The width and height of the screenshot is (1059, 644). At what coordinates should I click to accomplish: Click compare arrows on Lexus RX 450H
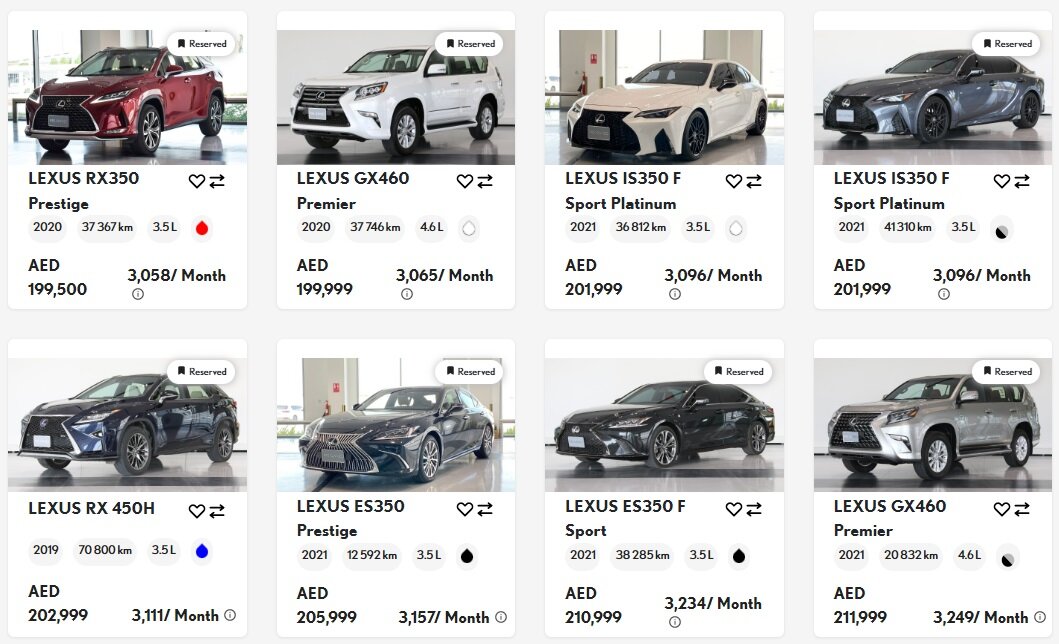[217, 511]
